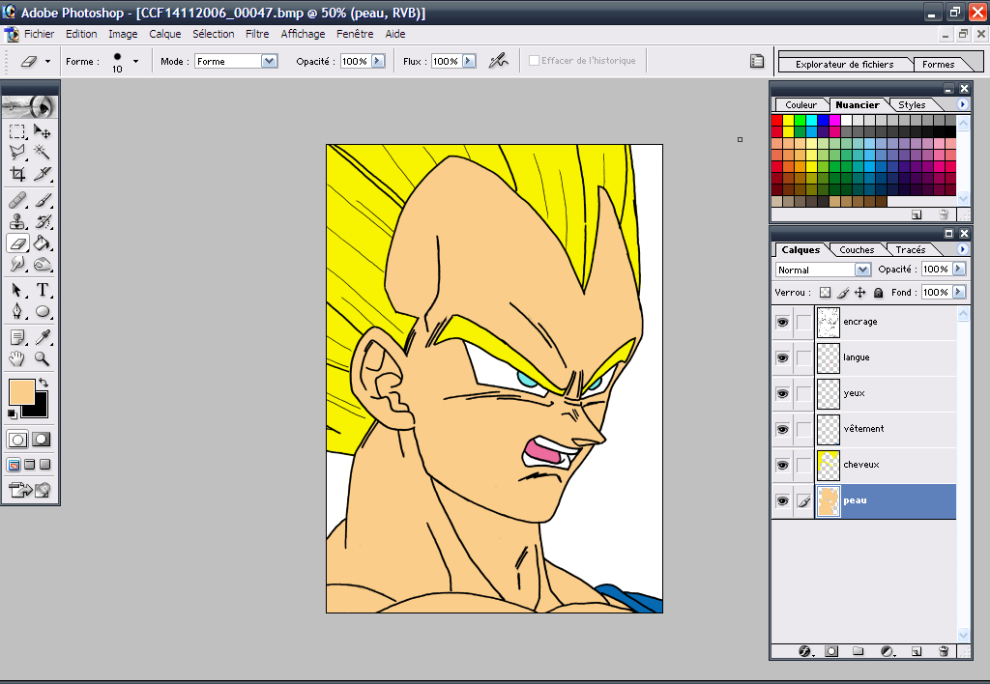This screenshot has height=684, width=990.
Task: Switch to Standard editing mode
Action: click(x=18, y=440)
